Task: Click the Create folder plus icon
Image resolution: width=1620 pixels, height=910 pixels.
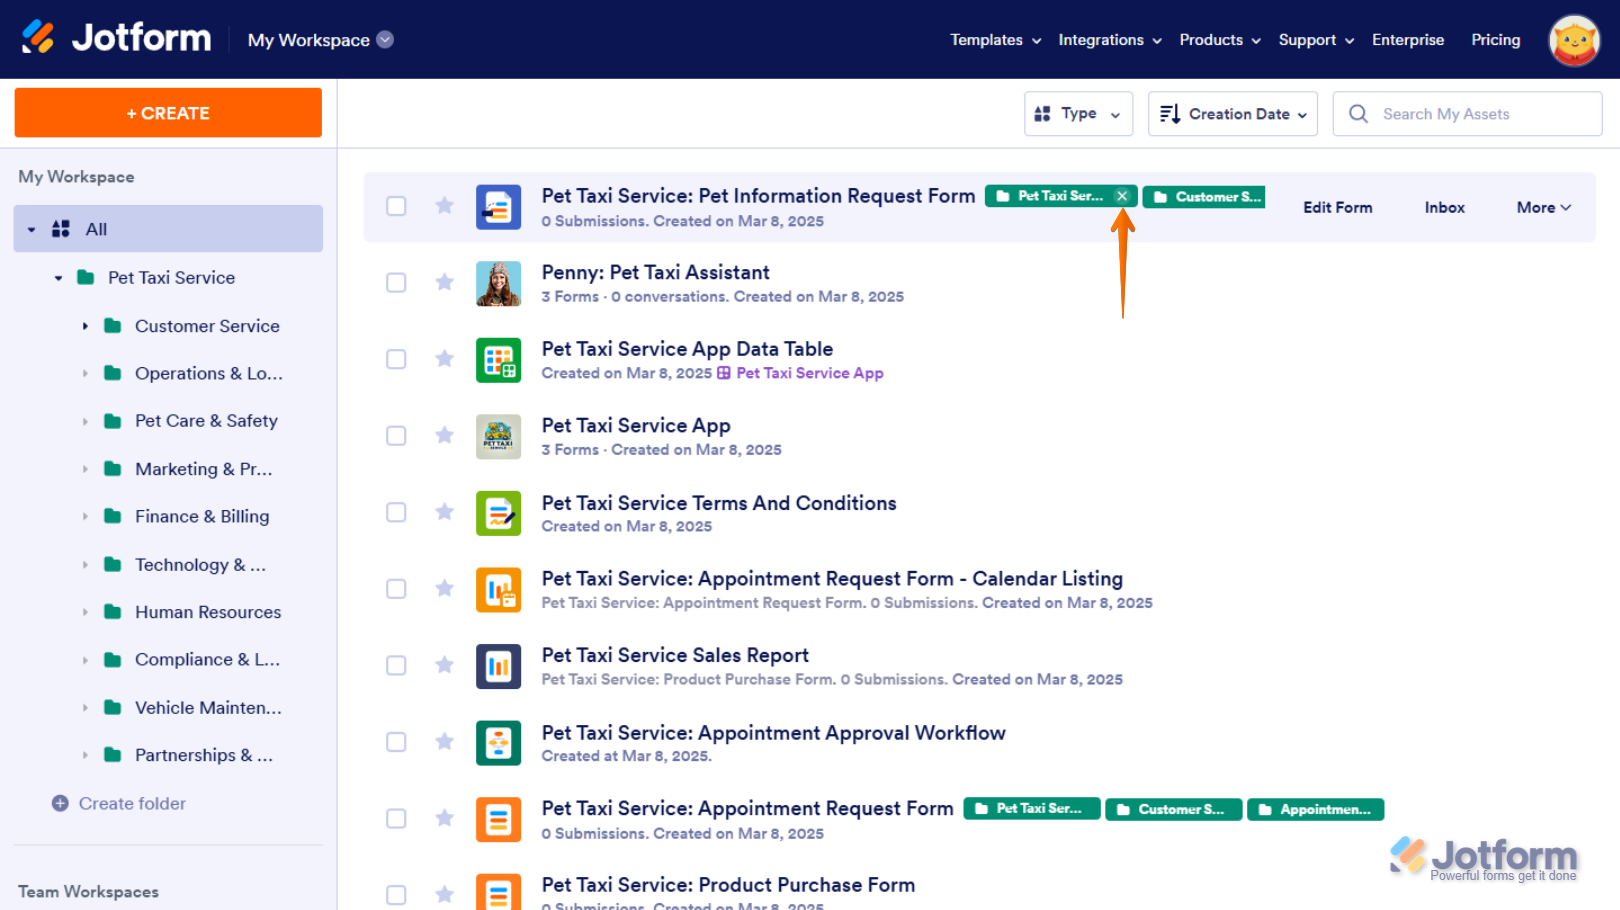Action: (x=60, y=803)
